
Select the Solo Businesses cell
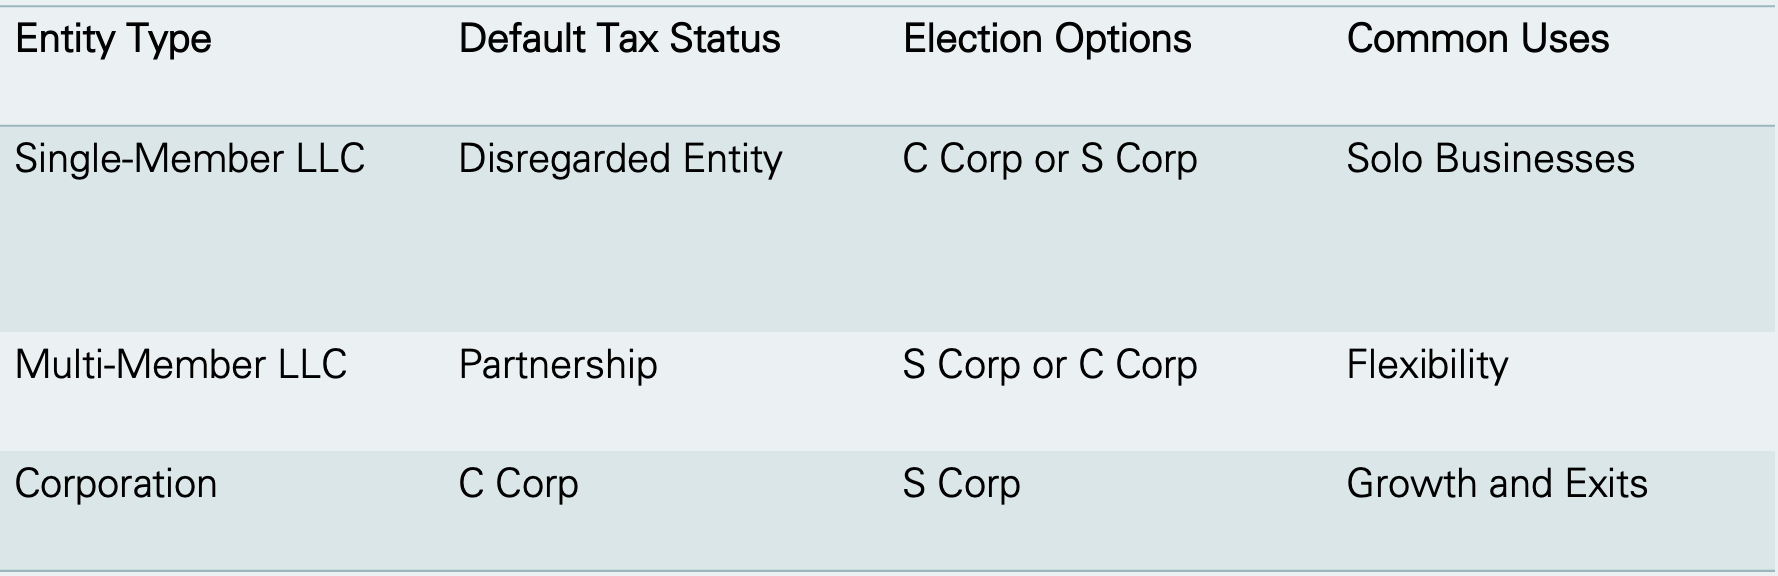point(1491,159)
